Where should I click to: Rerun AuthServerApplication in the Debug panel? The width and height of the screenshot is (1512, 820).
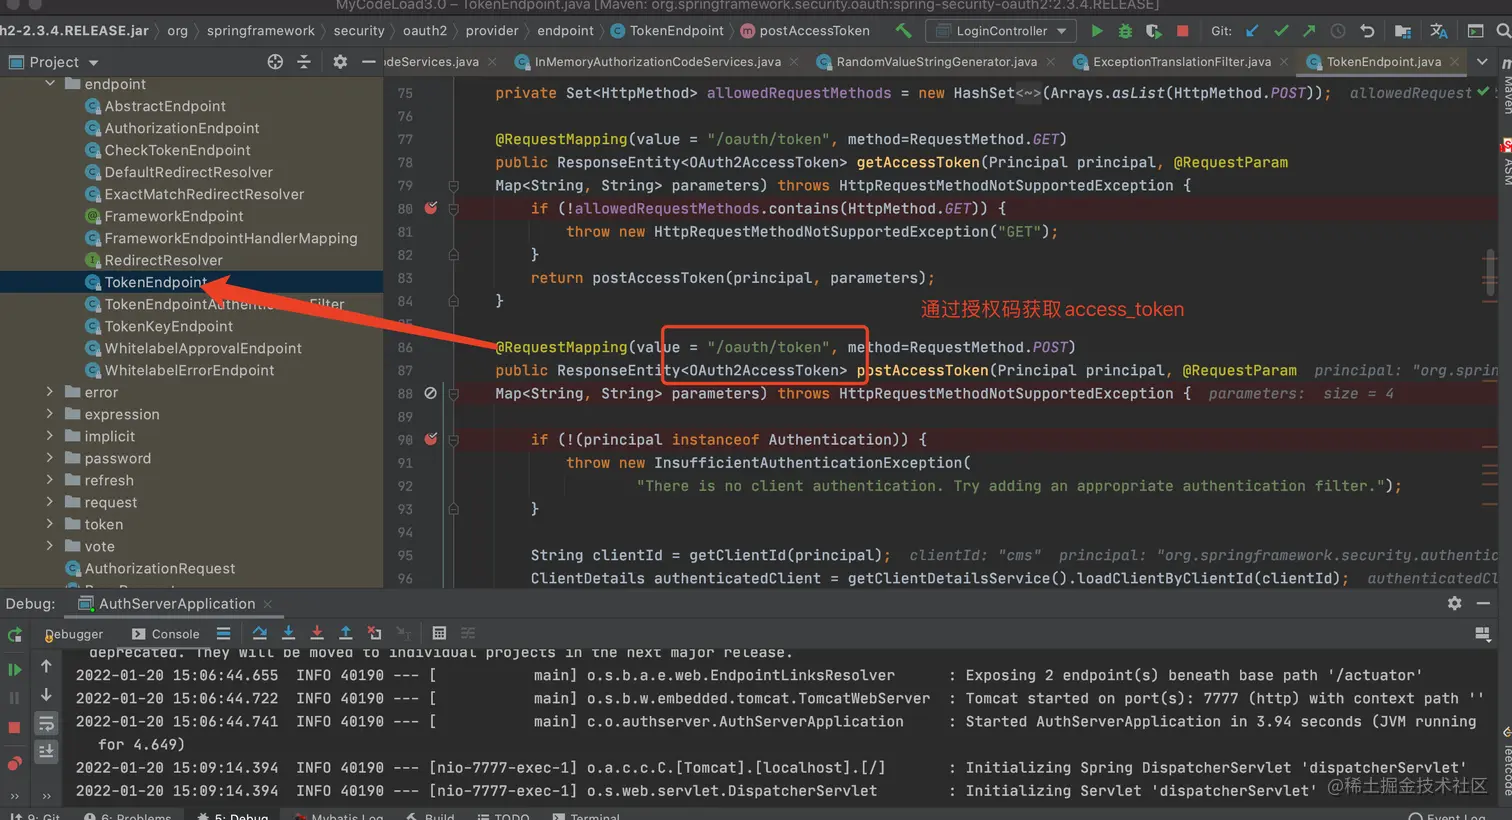pos(15,634)
